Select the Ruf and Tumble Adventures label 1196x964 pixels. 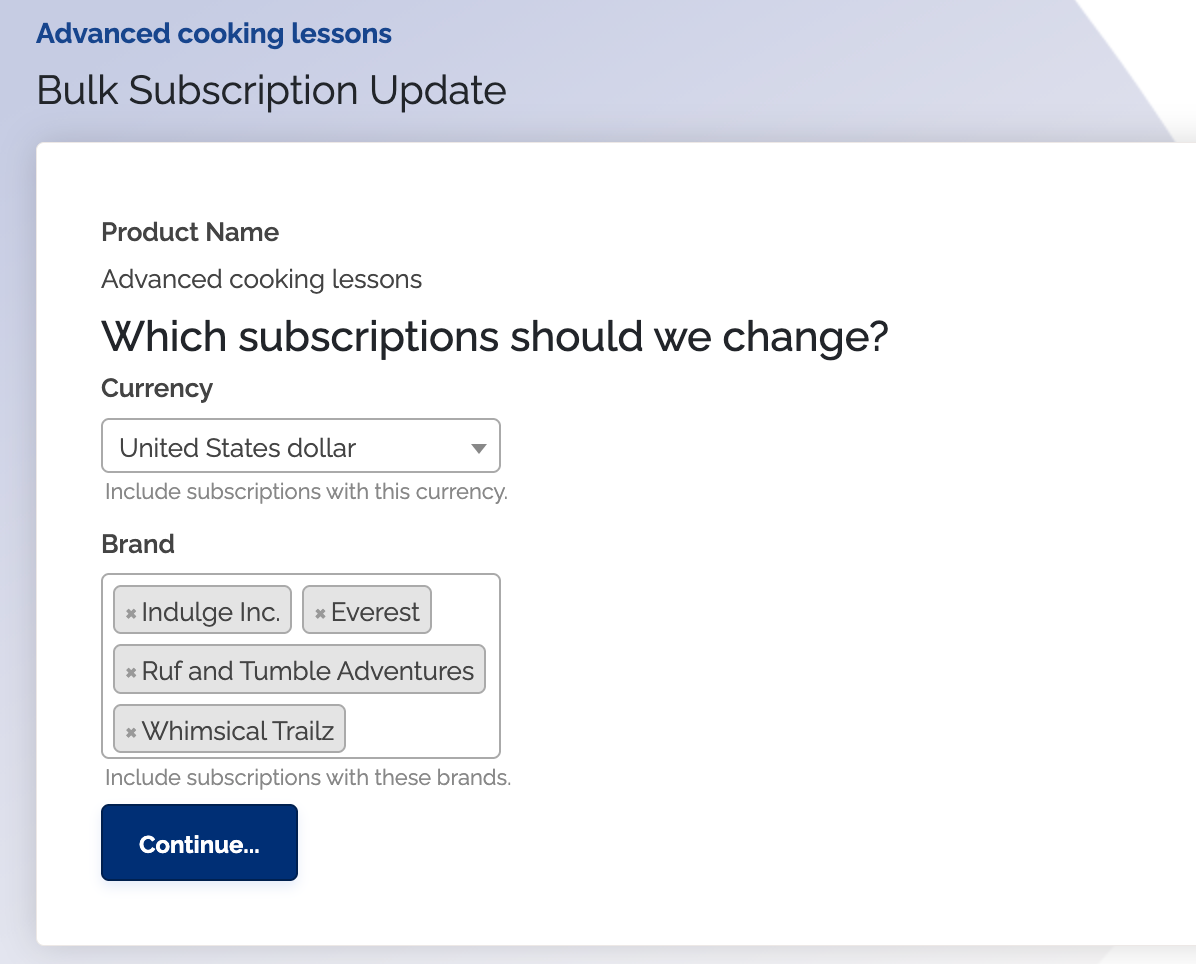308,671
